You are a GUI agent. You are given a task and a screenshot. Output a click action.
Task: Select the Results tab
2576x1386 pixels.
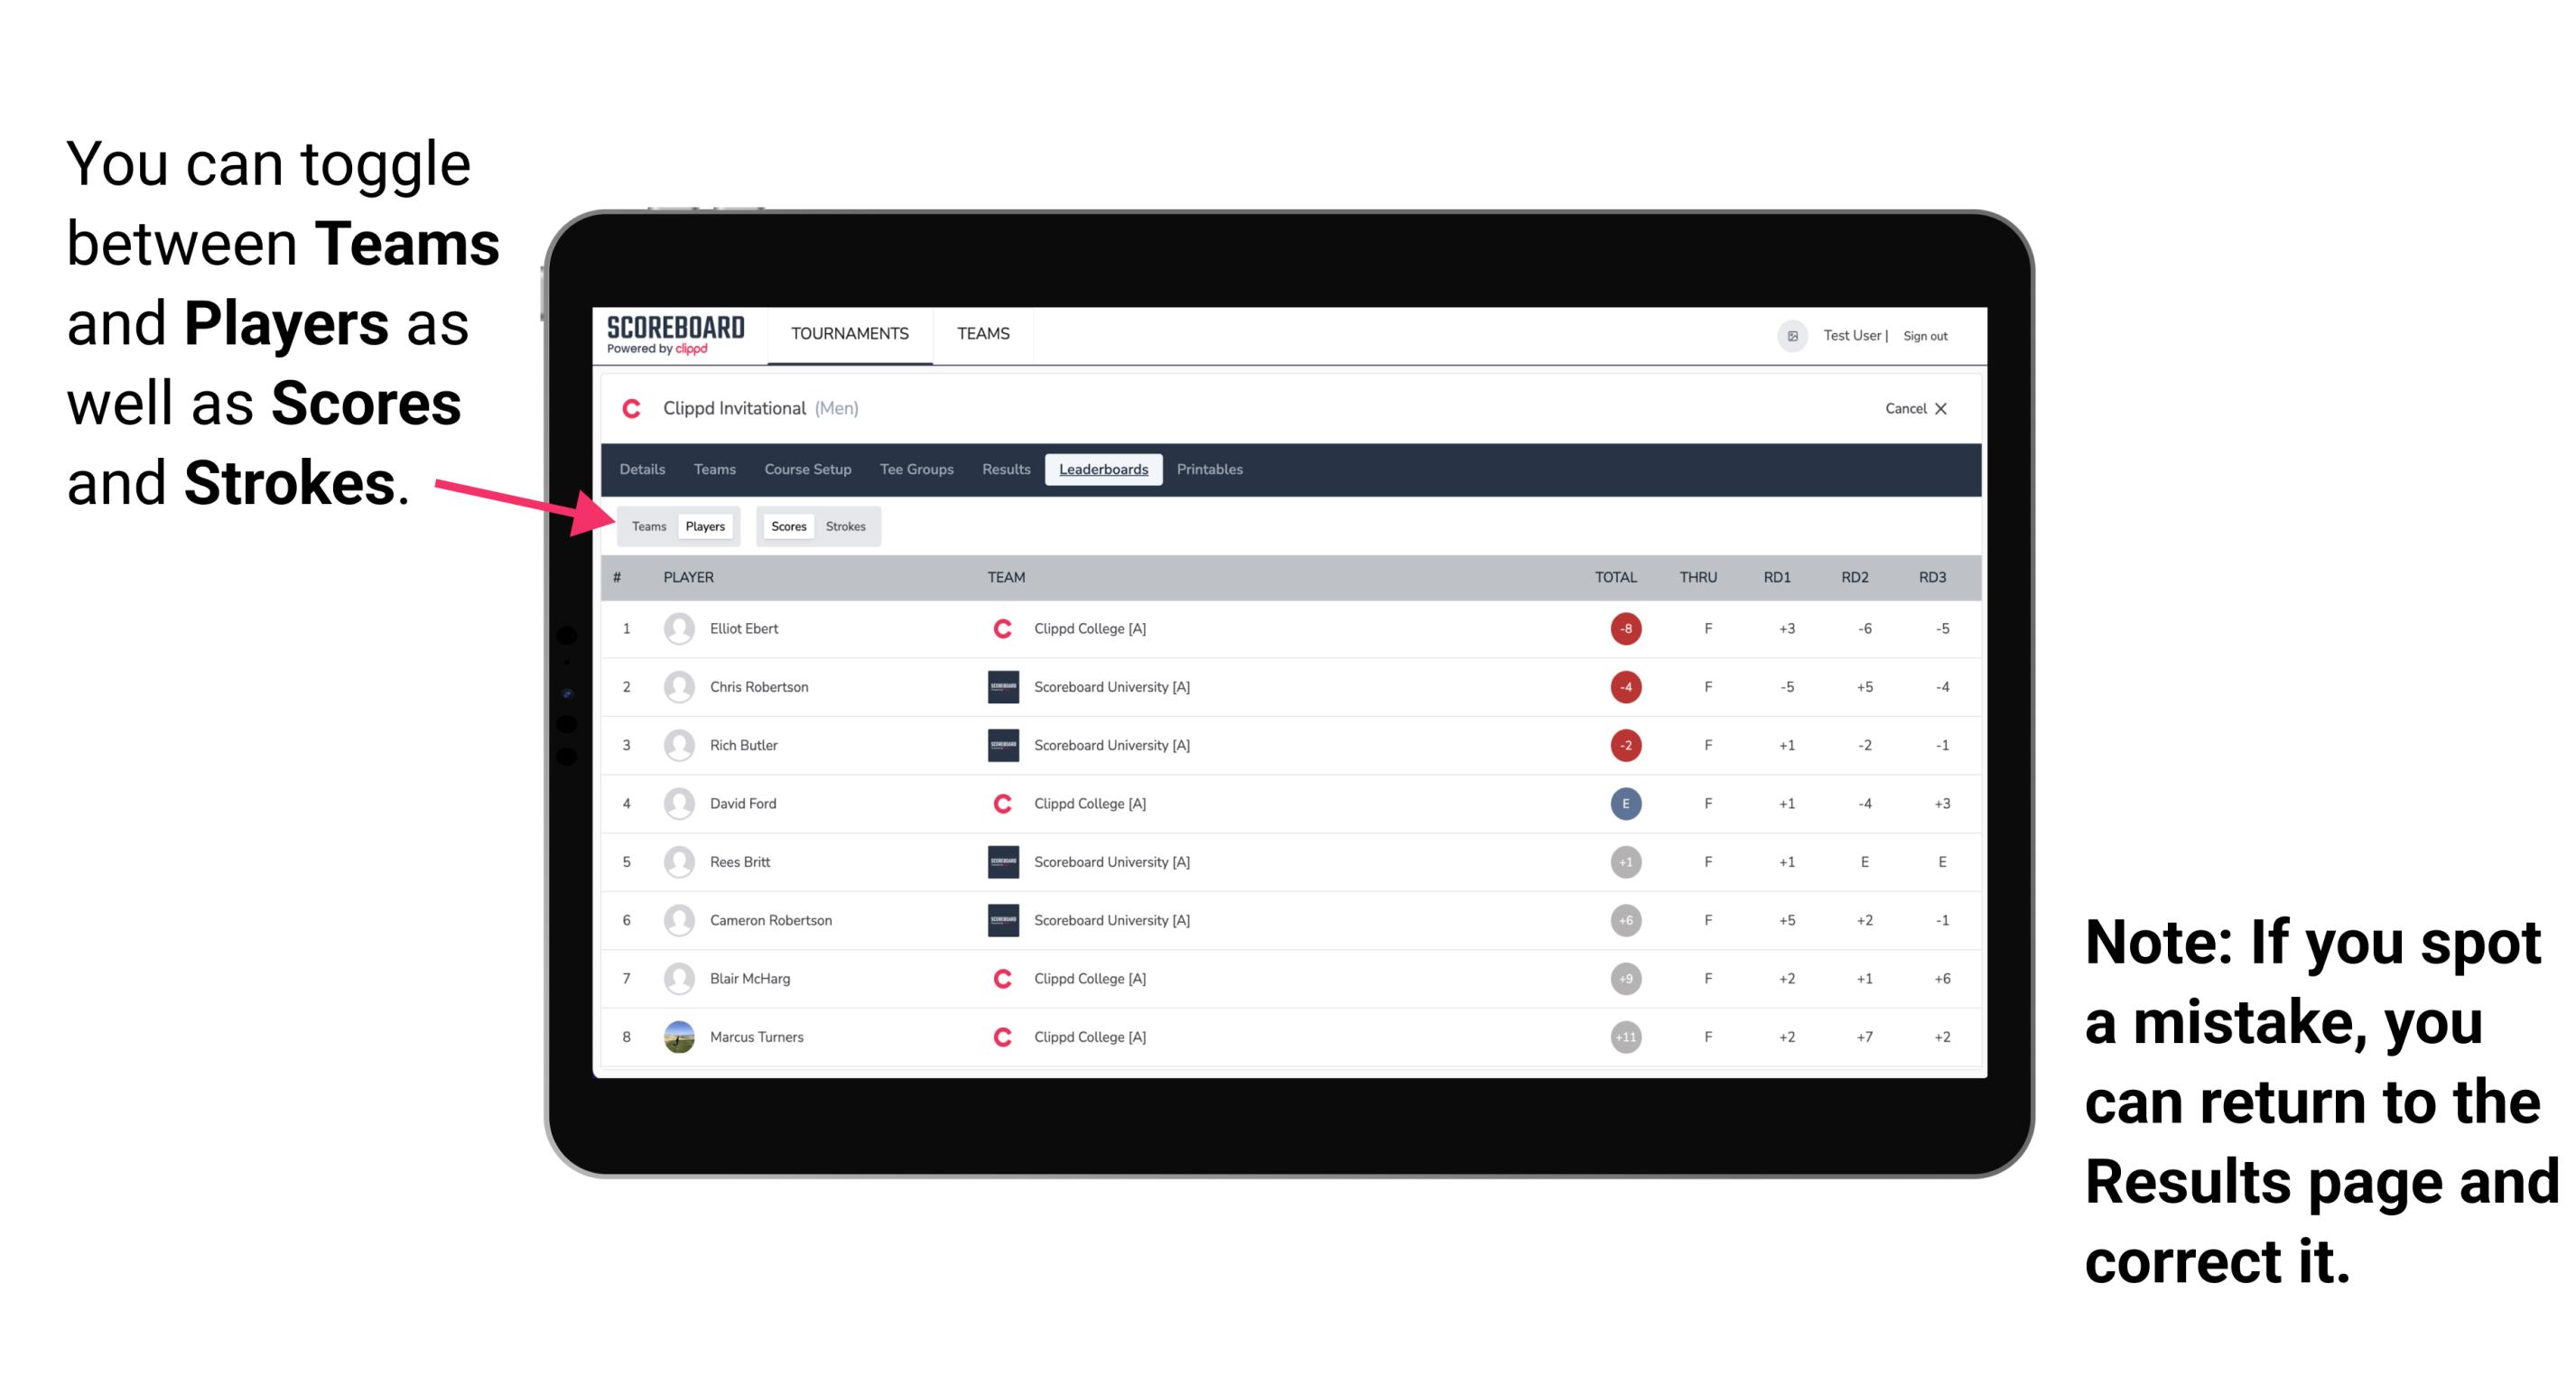[x=1009, y=471]
